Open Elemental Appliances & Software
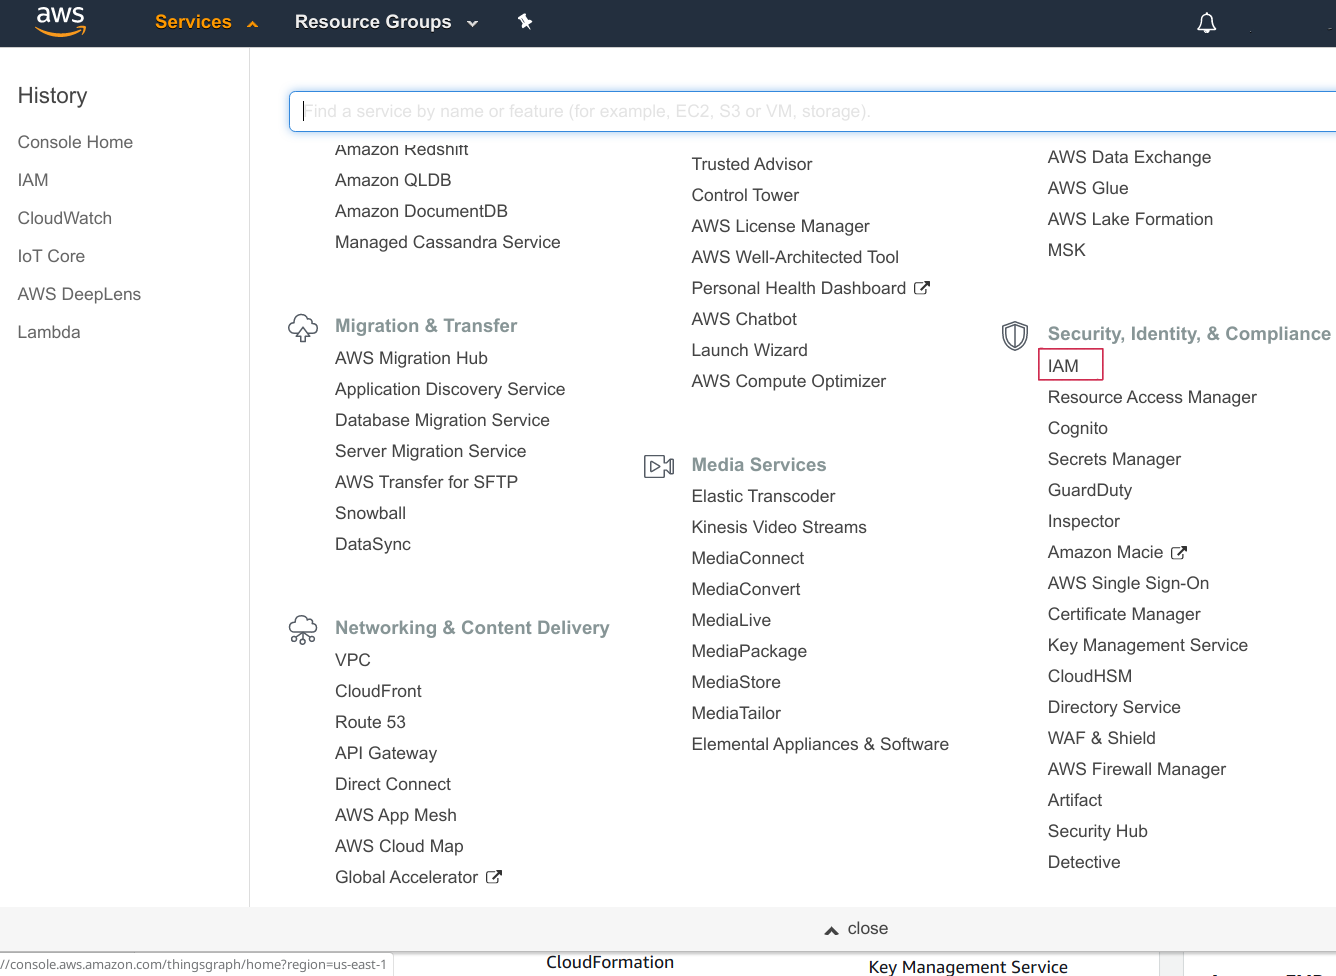 [x=820, y=744]
